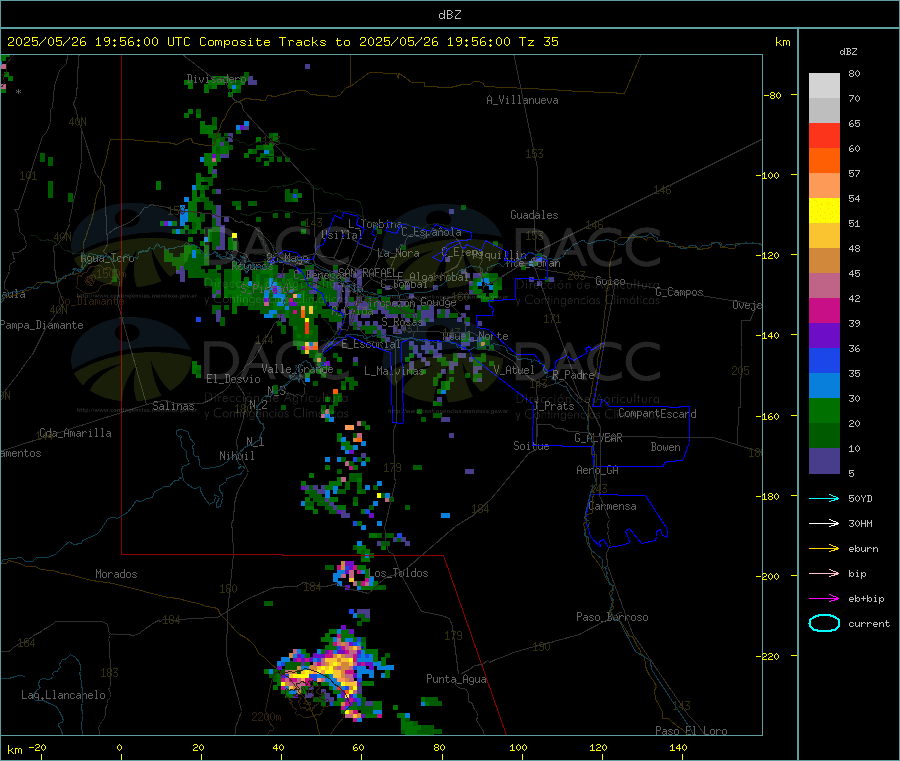Click the strong radar echo near Punta_Agua

coord(330,674)
